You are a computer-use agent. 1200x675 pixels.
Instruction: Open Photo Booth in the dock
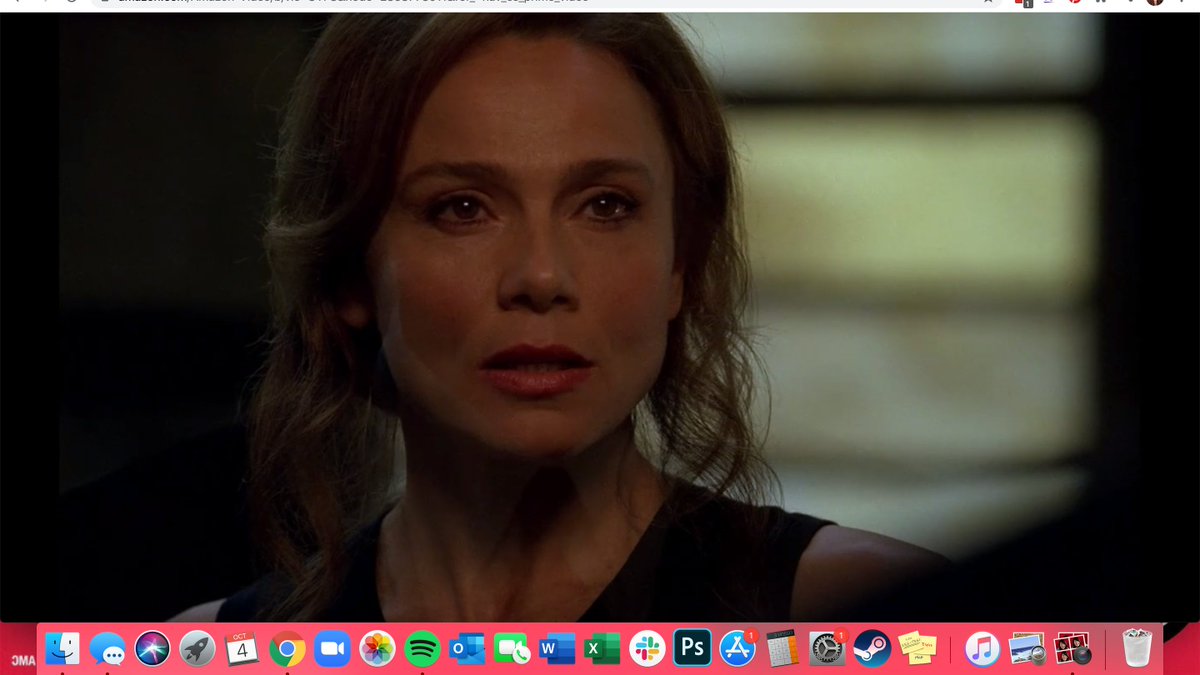(x=1073, y=649)
